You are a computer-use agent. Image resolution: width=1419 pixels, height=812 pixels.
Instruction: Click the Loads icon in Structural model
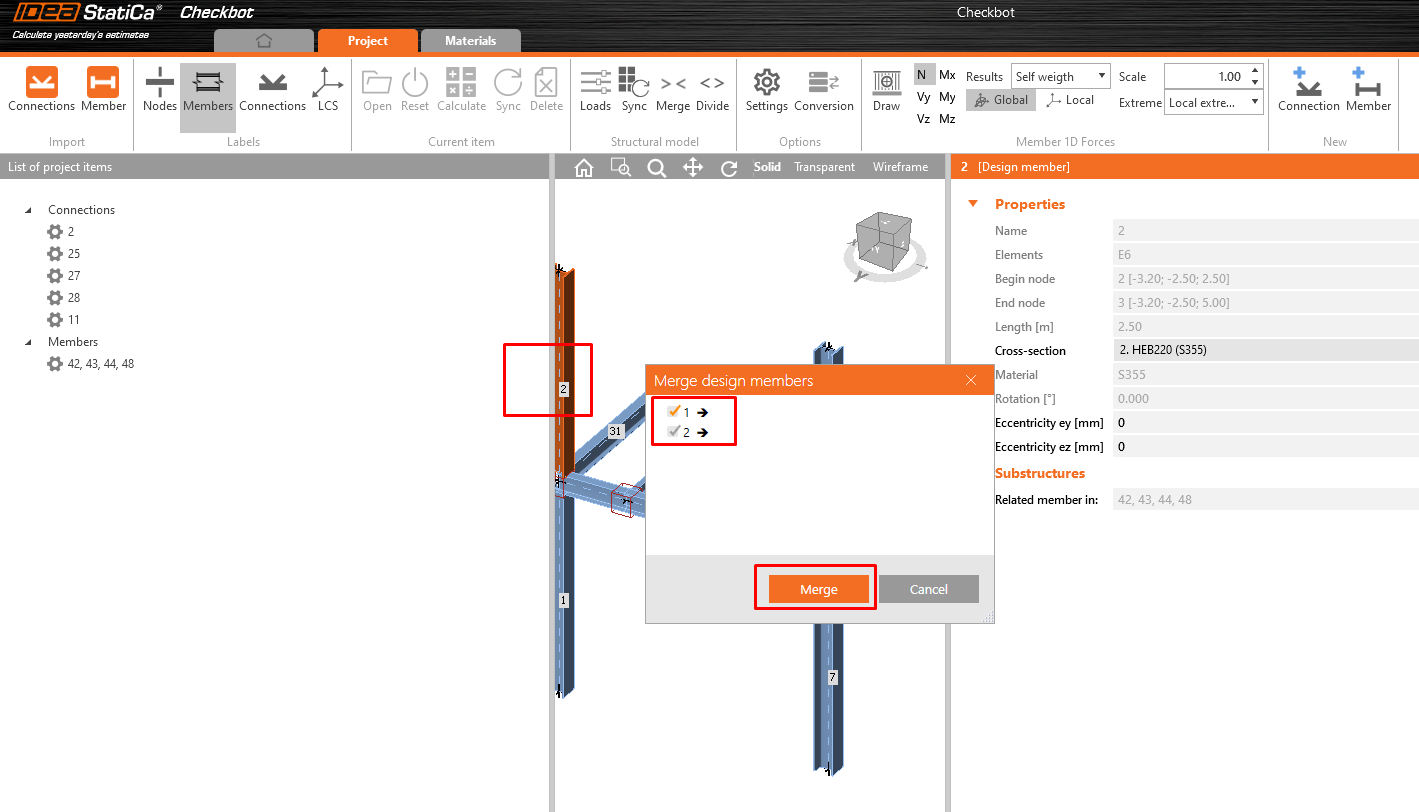[x=595, y=90]
